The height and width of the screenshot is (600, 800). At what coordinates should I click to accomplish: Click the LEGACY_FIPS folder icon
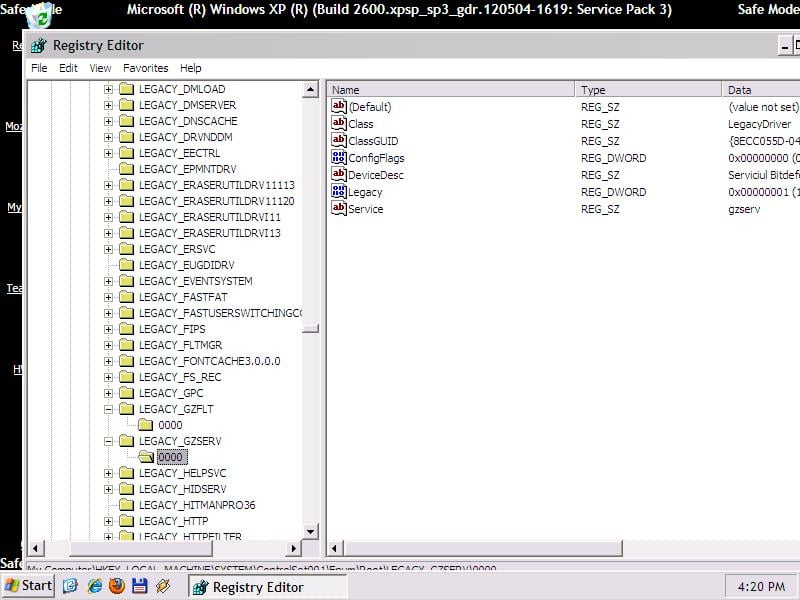pos(126,329)
